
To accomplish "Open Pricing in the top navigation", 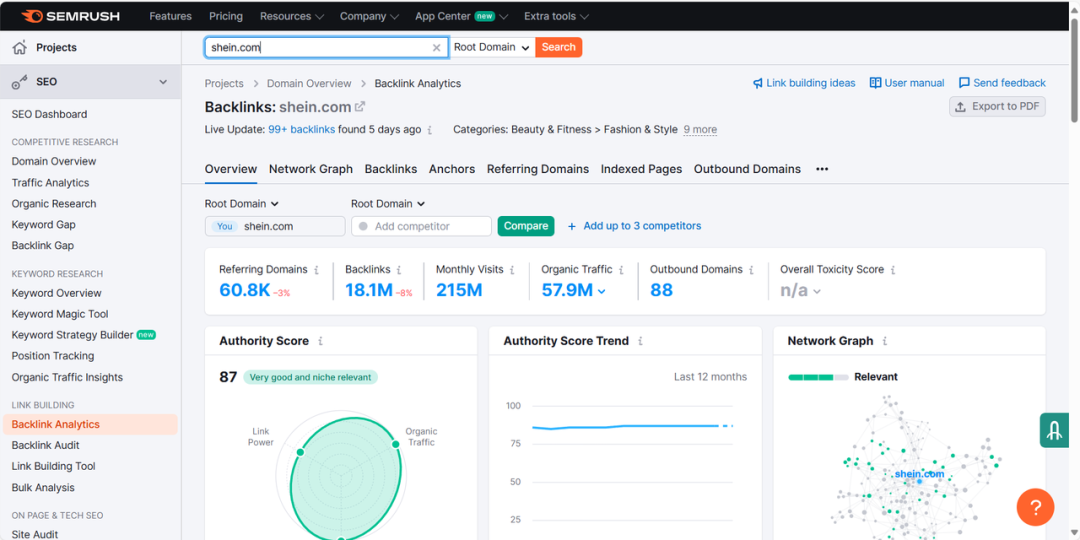I will (x=226, y=16).
